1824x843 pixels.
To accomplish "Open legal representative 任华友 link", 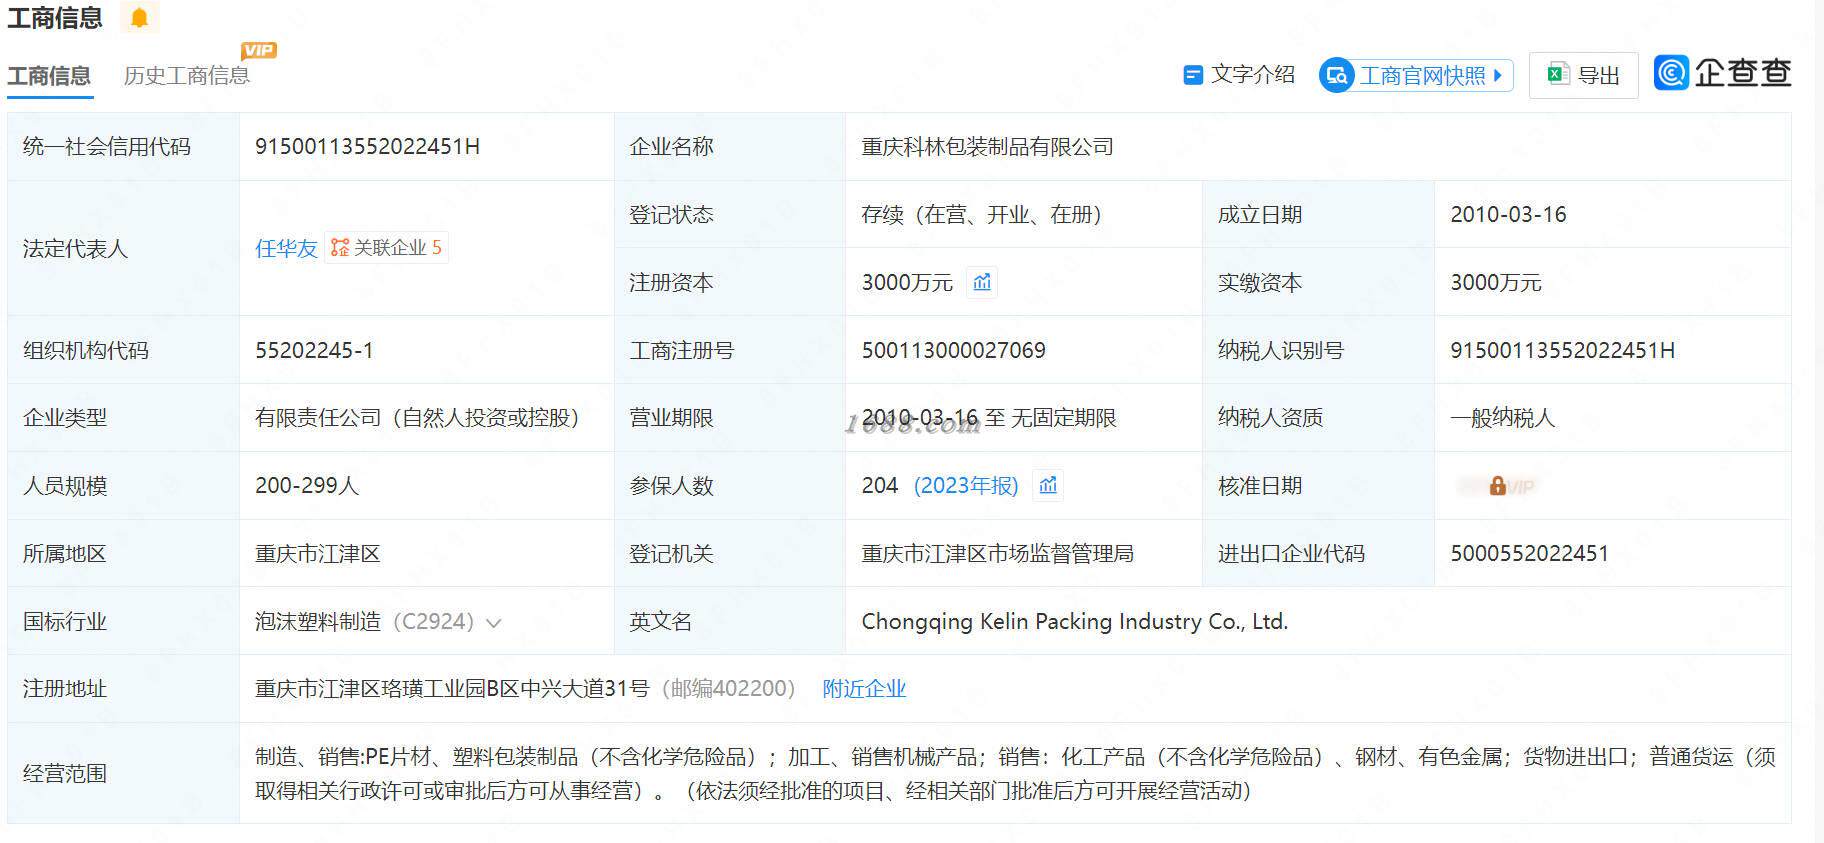I will pos(286,248).
